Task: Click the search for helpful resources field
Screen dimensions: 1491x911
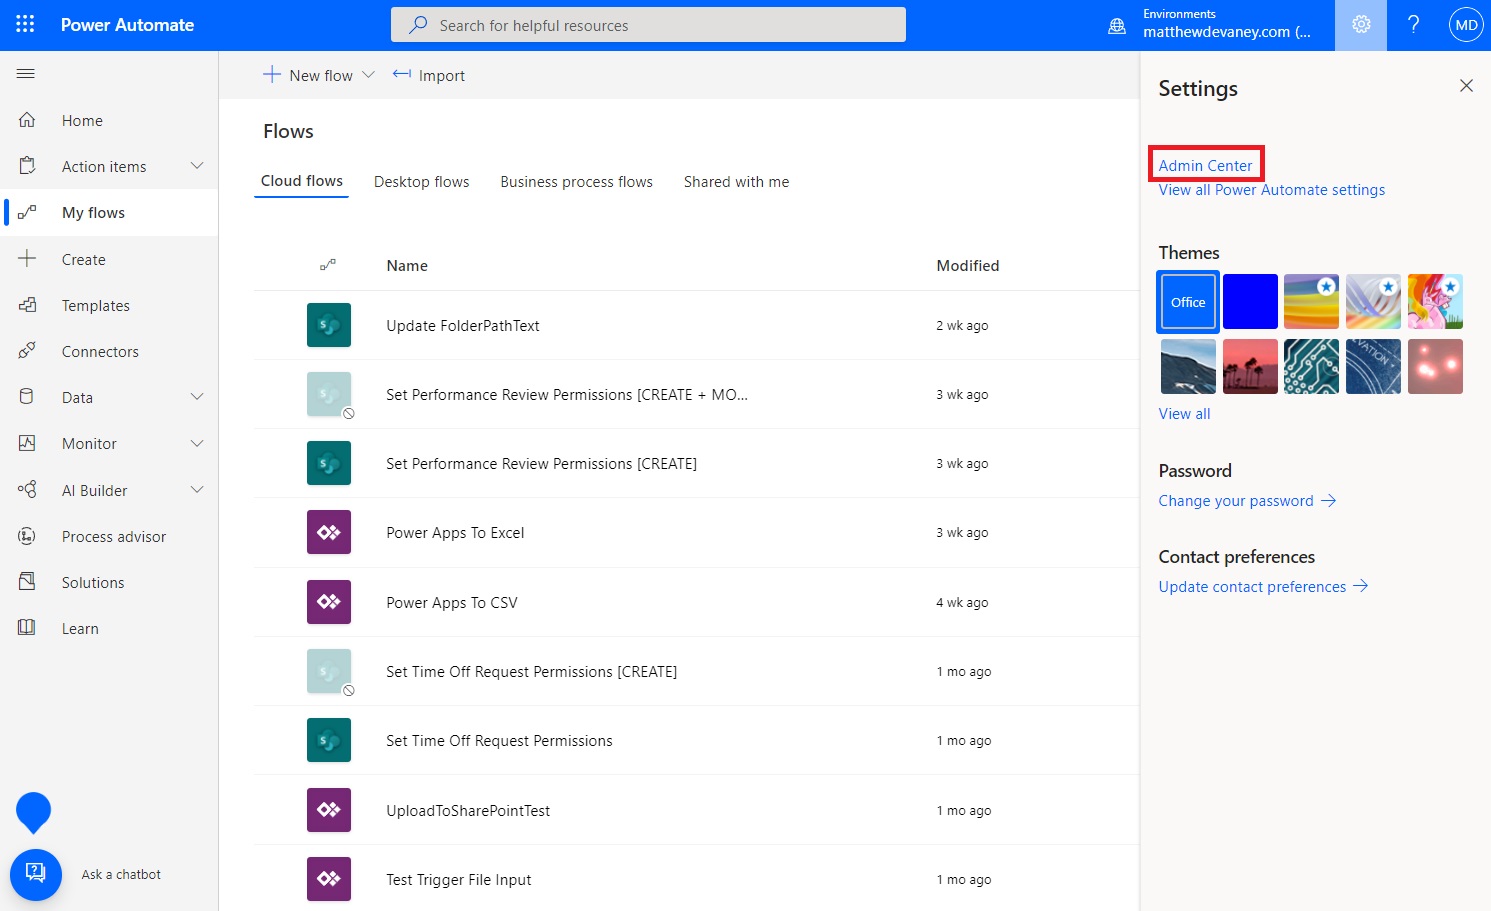Action: click(x=648, y=24)
